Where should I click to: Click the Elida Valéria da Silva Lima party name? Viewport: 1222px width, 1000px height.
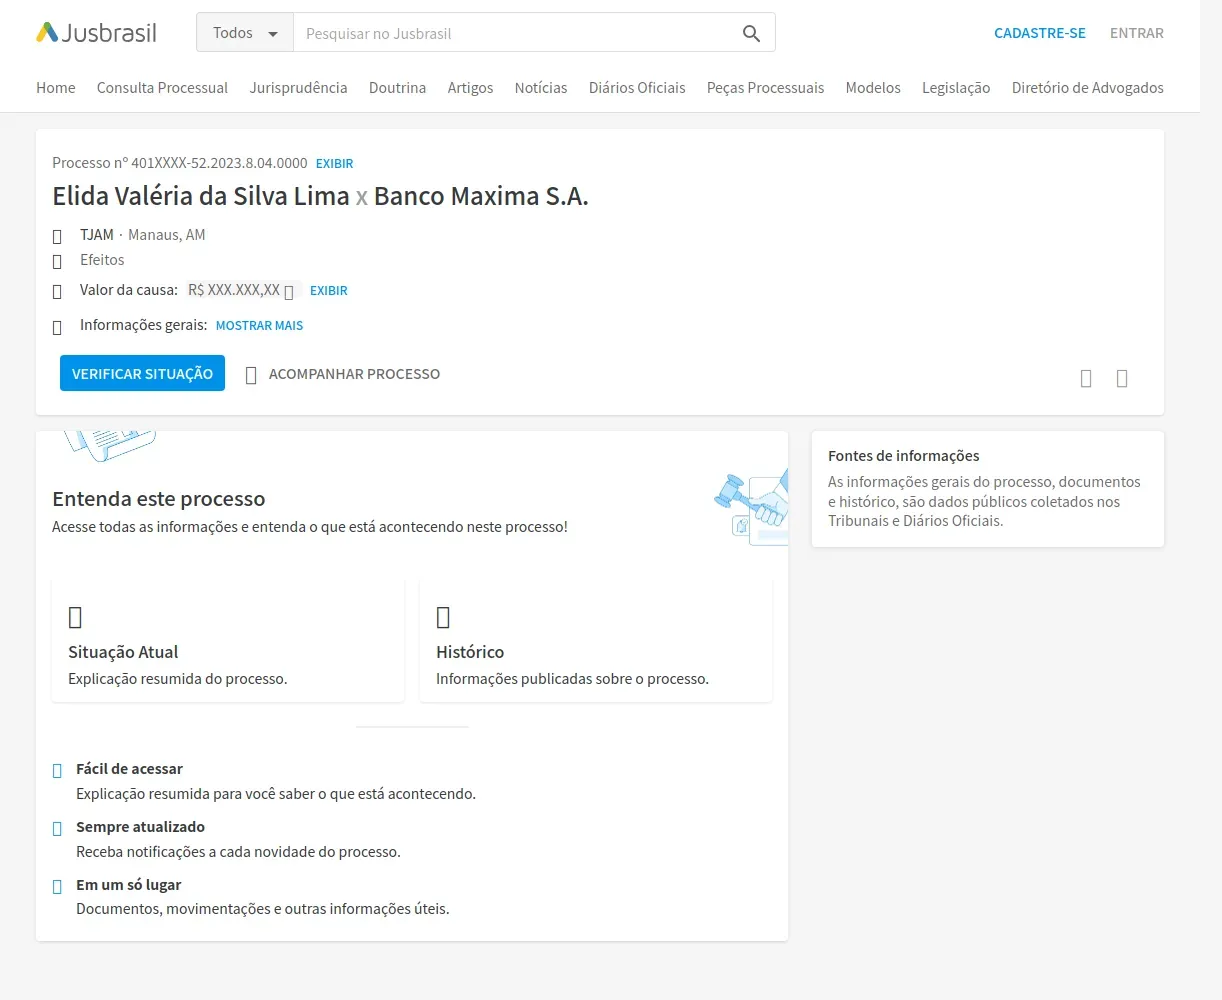(201, 196)
